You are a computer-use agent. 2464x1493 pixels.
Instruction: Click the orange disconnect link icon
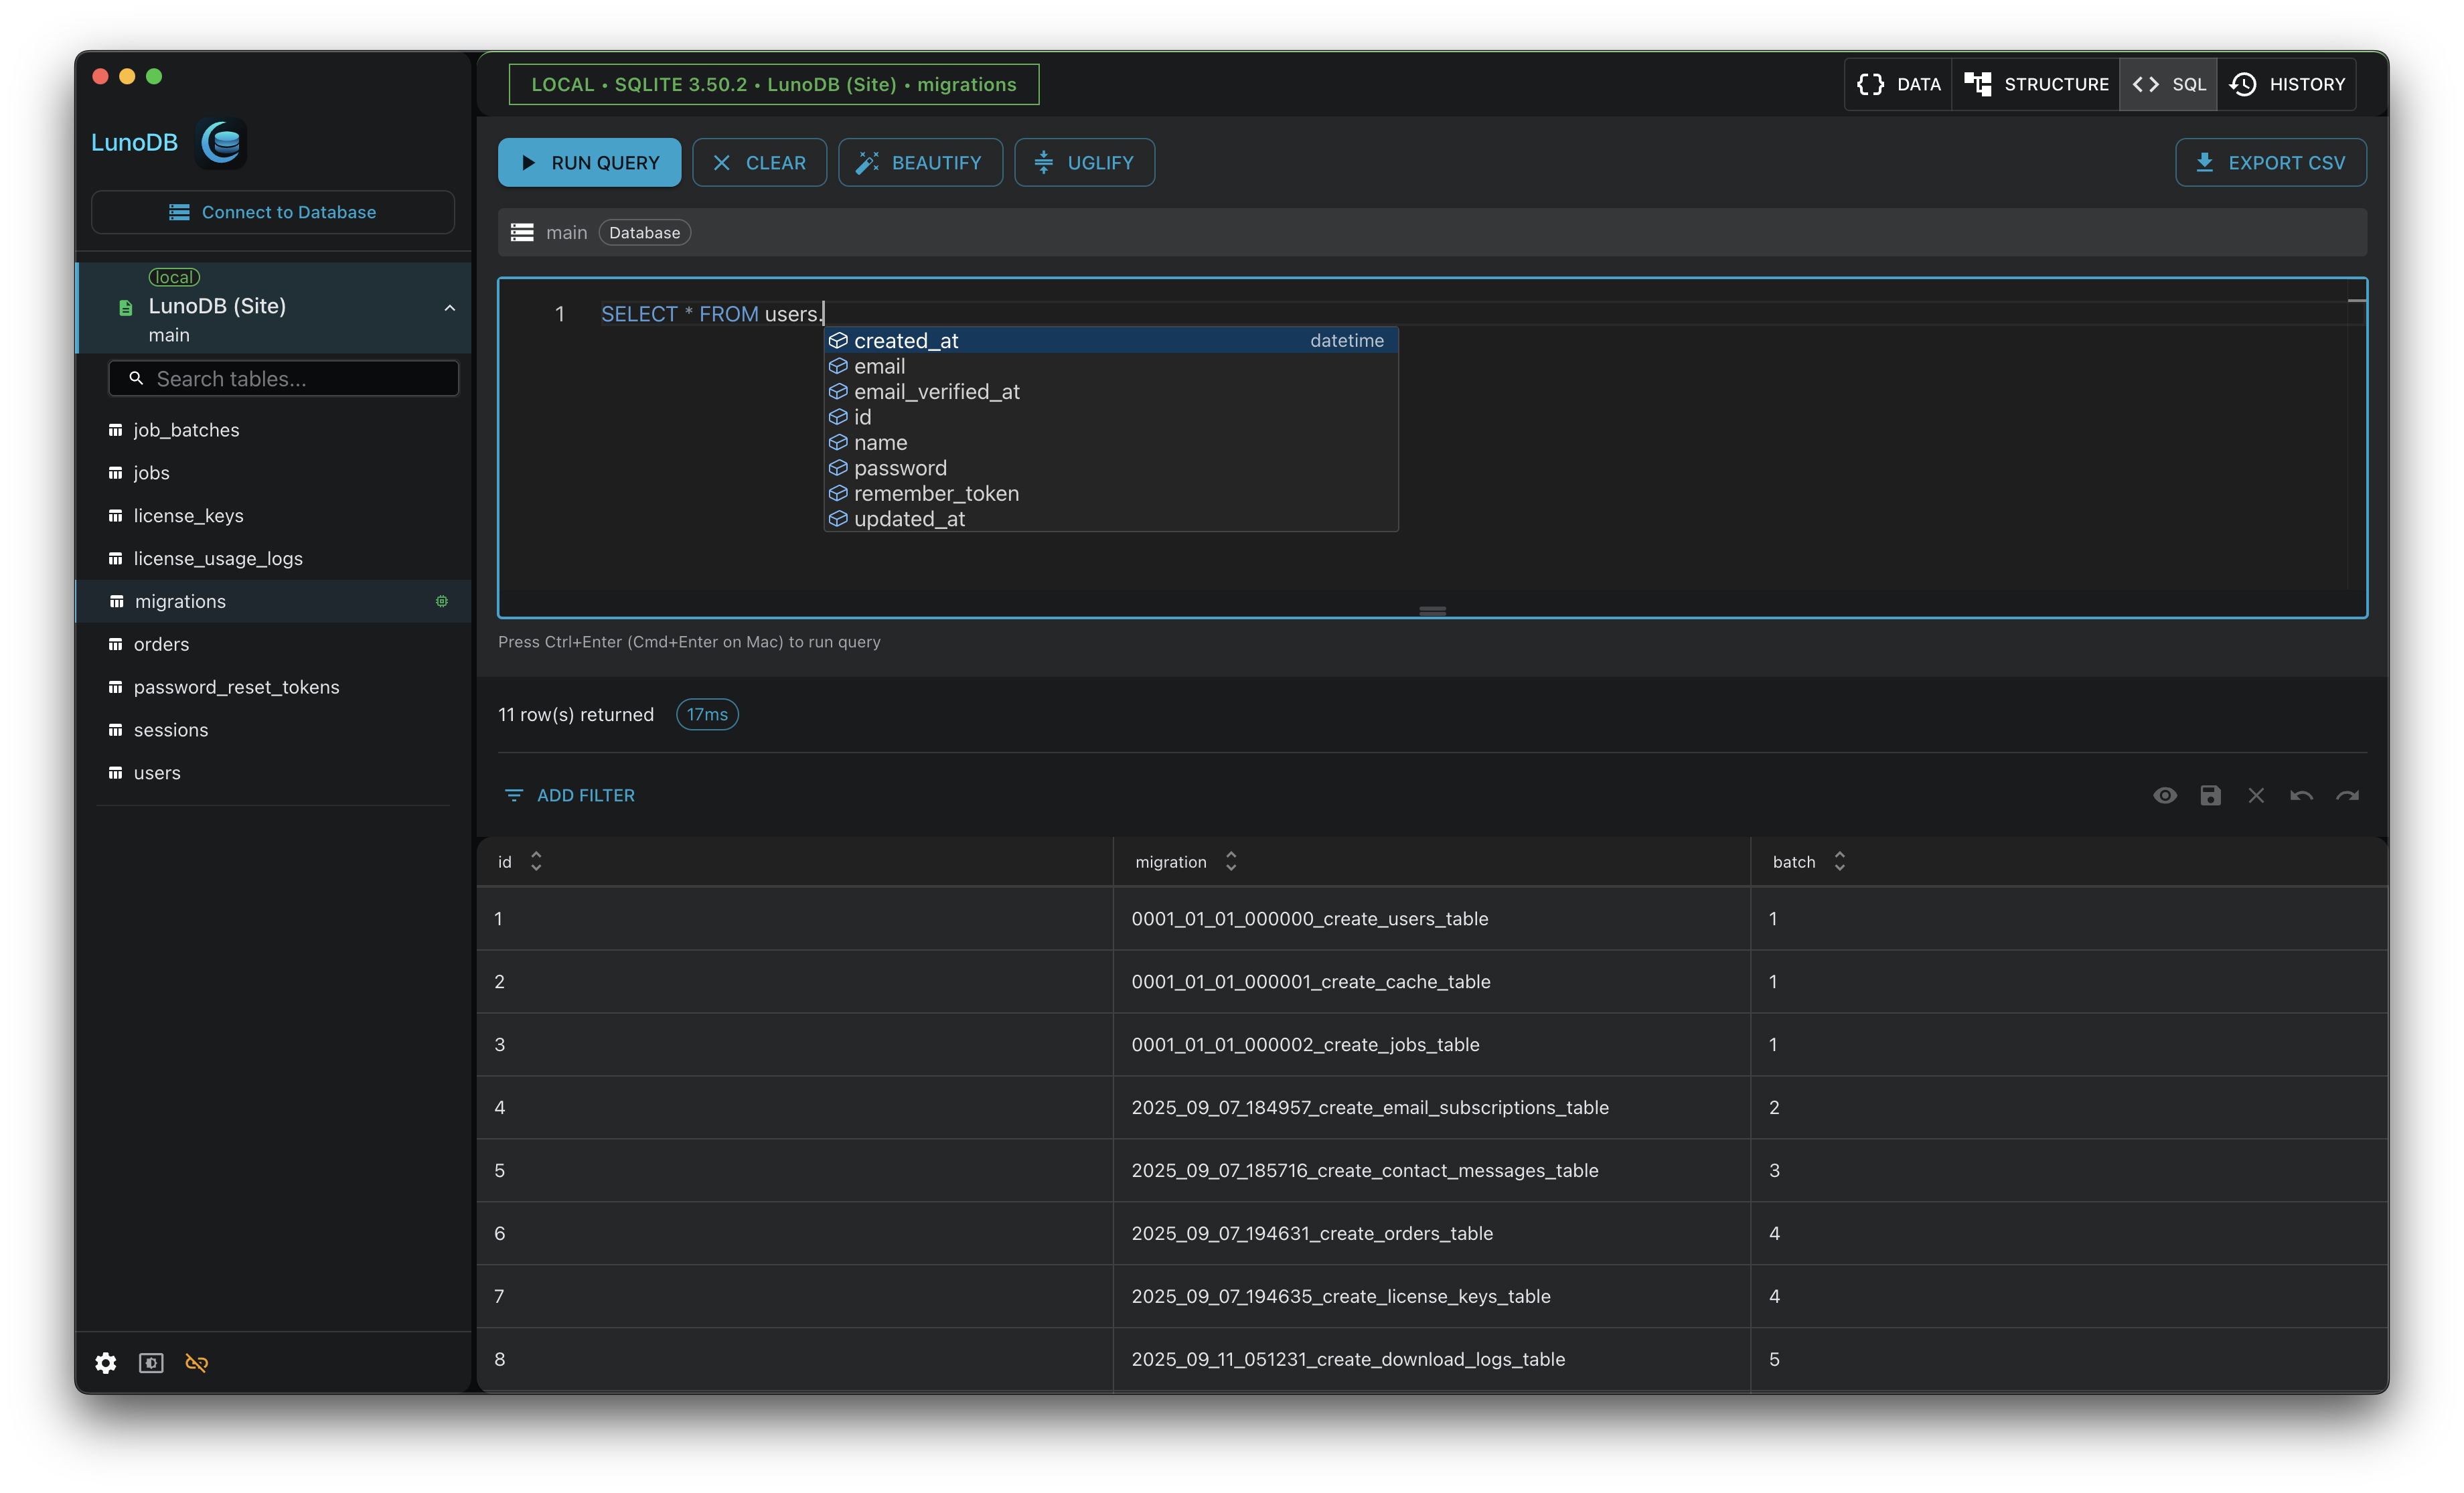pos(197,1363)
